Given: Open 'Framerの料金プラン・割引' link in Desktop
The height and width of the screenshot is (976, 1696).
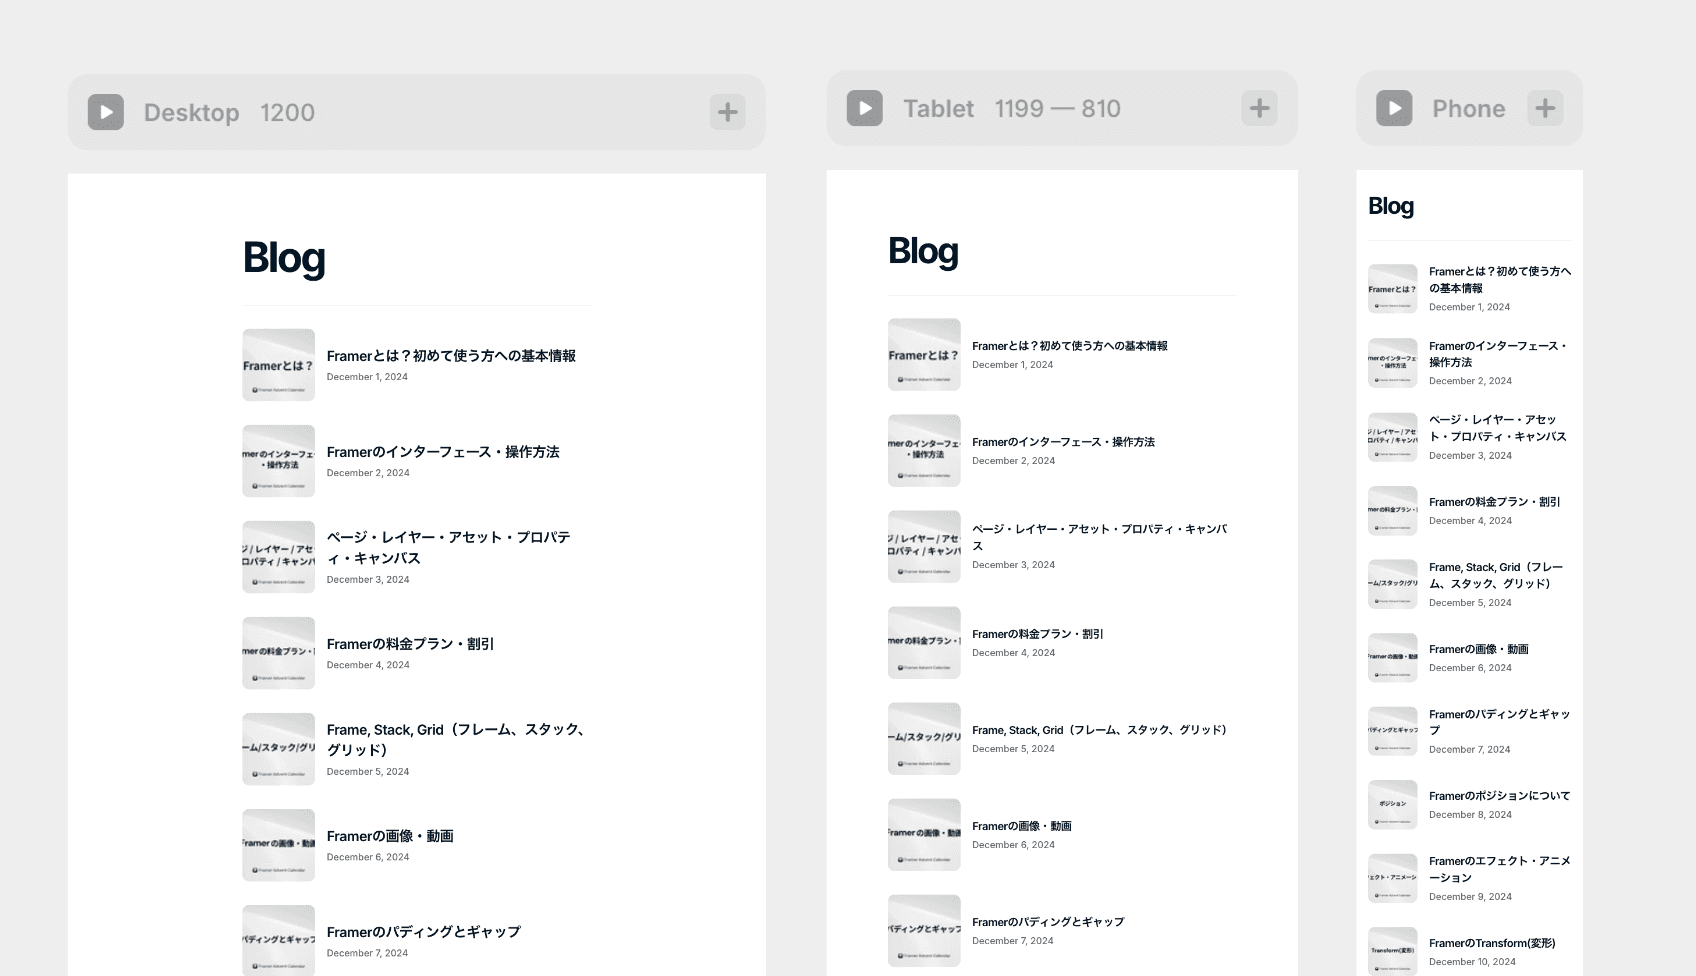Looking at the screenshot, I should click(411, 644).
